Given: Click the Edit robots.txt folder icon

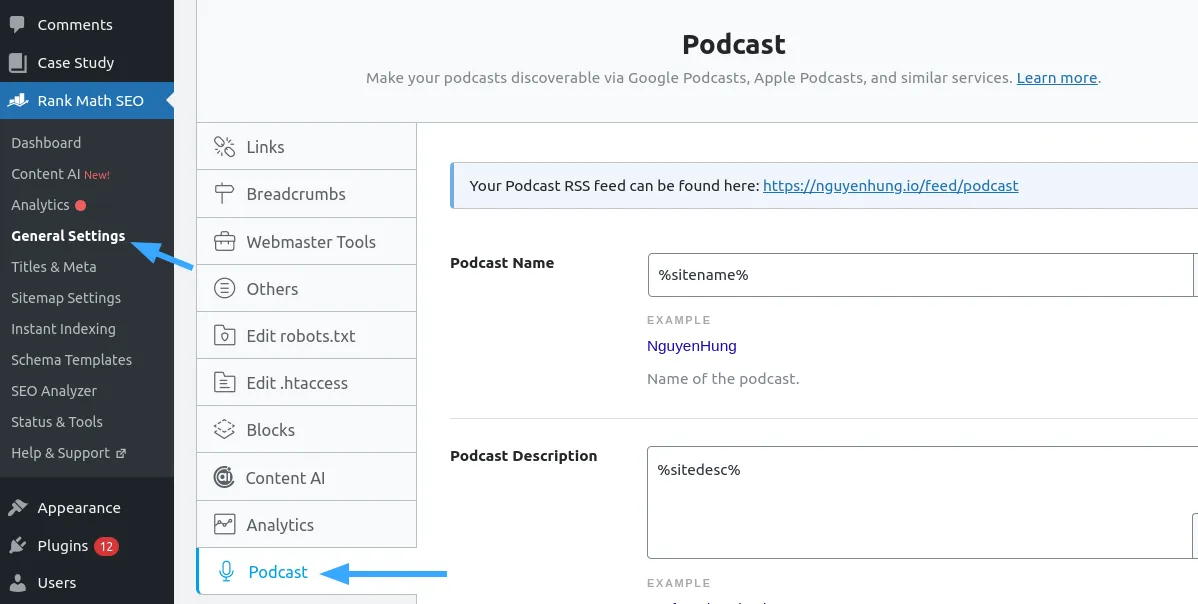Looking at the screenshot, I should [x=224, y=336].
